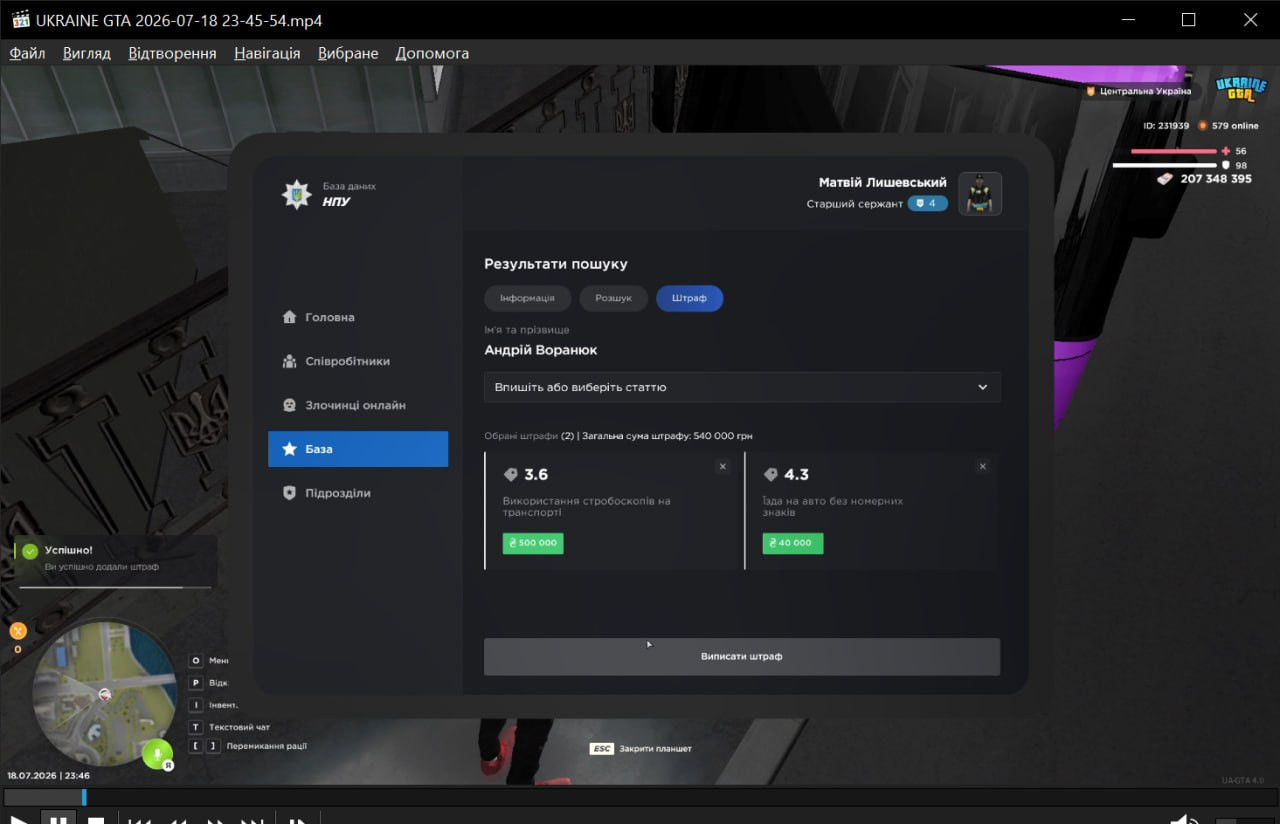
Task: Click the red health bar
Action: point(1174,151)
